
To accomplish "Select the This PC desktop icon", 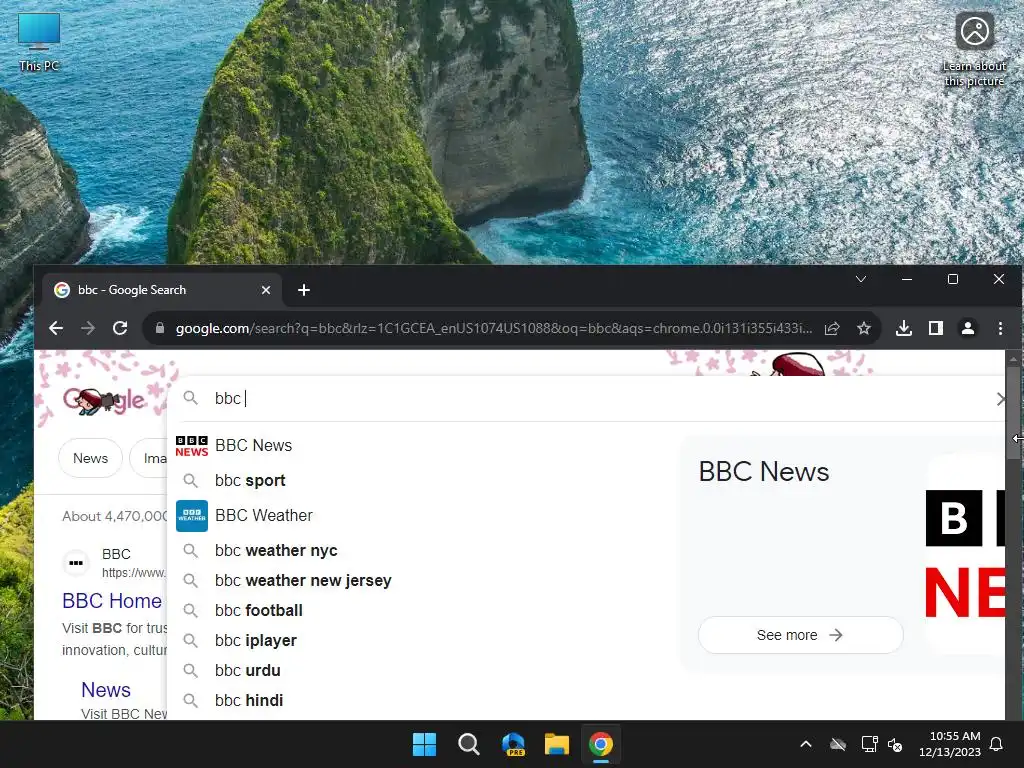I will (39, 42).
